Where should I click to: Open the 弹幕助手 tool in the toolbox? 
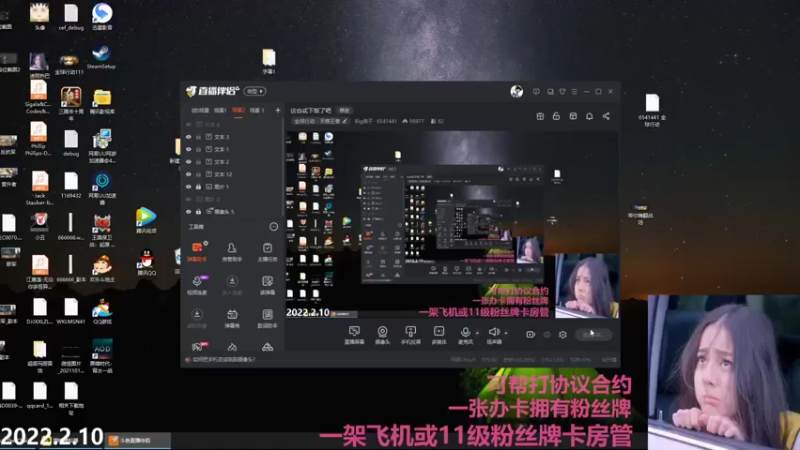(x=197, y=252)
